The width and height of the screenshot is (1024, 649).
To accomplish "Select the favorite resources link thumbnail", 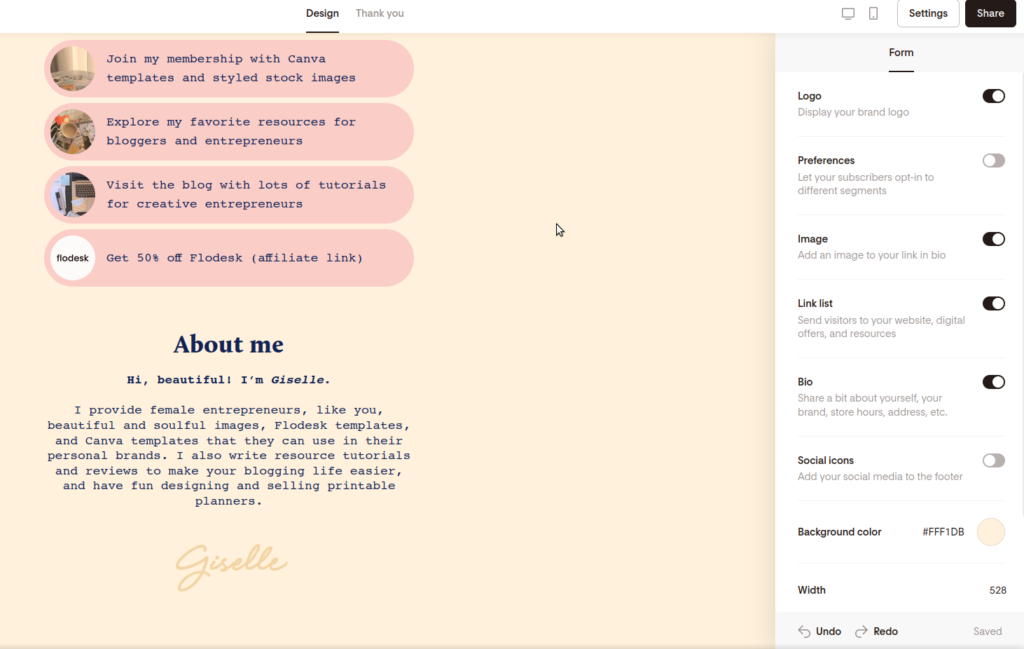I will pos(72,132).
